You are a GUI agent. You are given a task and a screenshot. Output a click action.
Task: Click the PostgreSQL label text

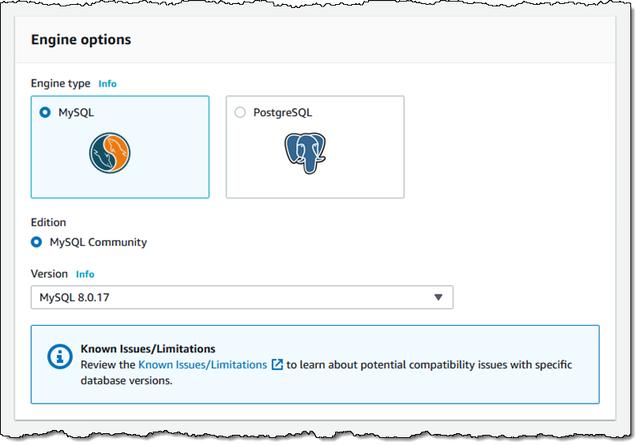[x=283, y=113]
